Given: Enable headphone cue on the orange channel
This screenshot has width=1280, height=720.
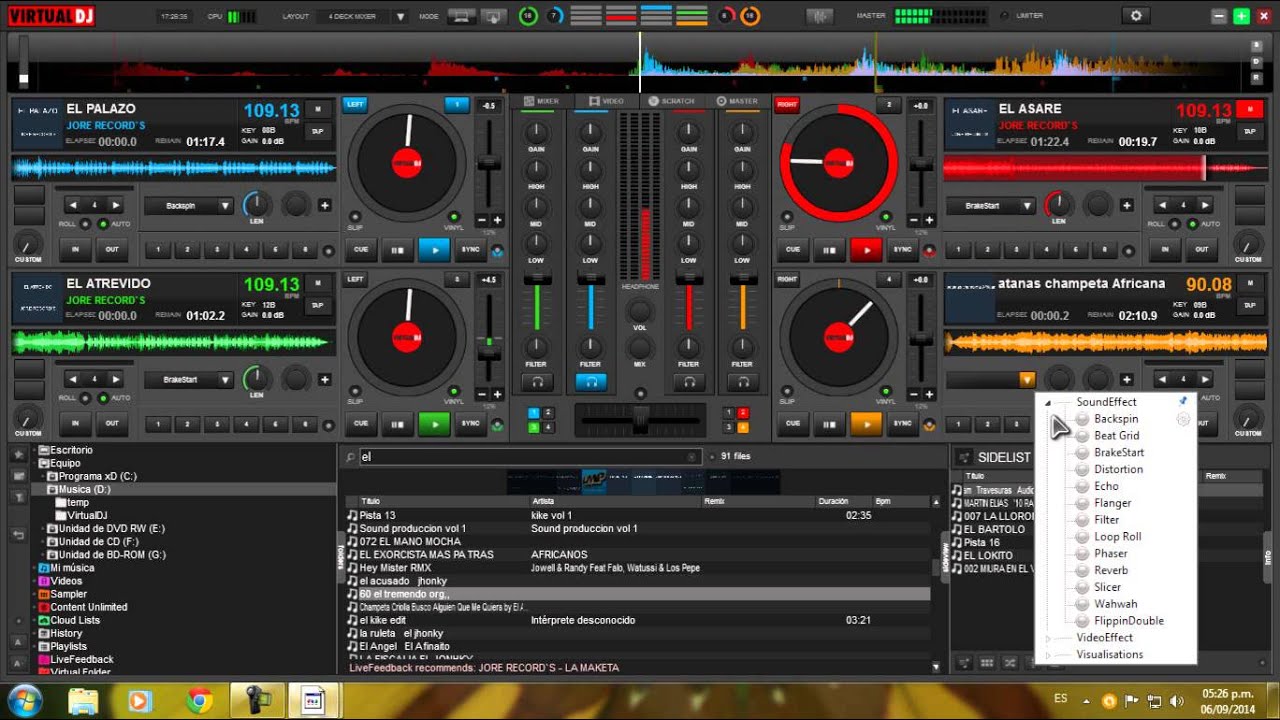Looking at the screenshot, I should (x=741, y=381).
